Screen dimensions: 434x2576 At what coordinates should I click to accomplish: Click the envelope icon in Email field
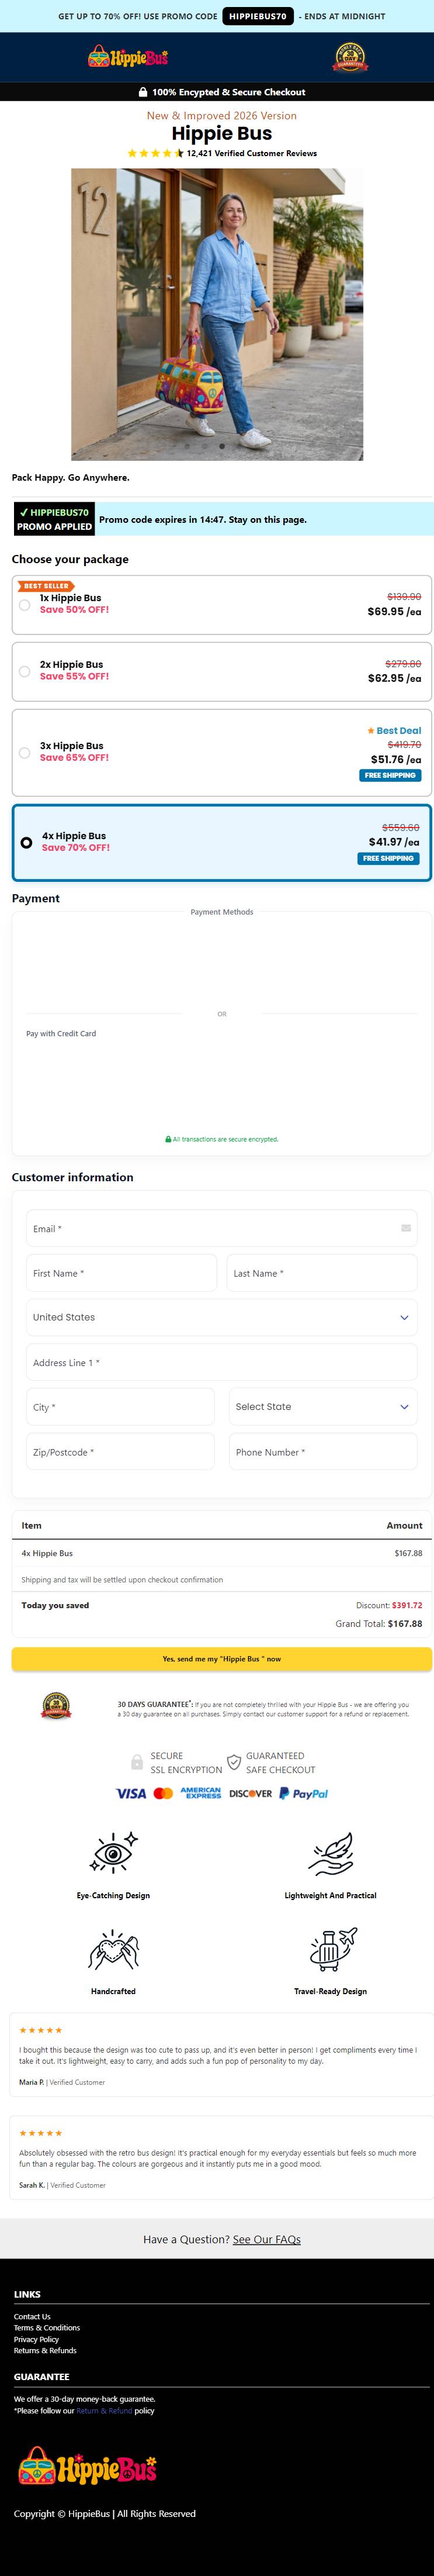click(406, 1228)
